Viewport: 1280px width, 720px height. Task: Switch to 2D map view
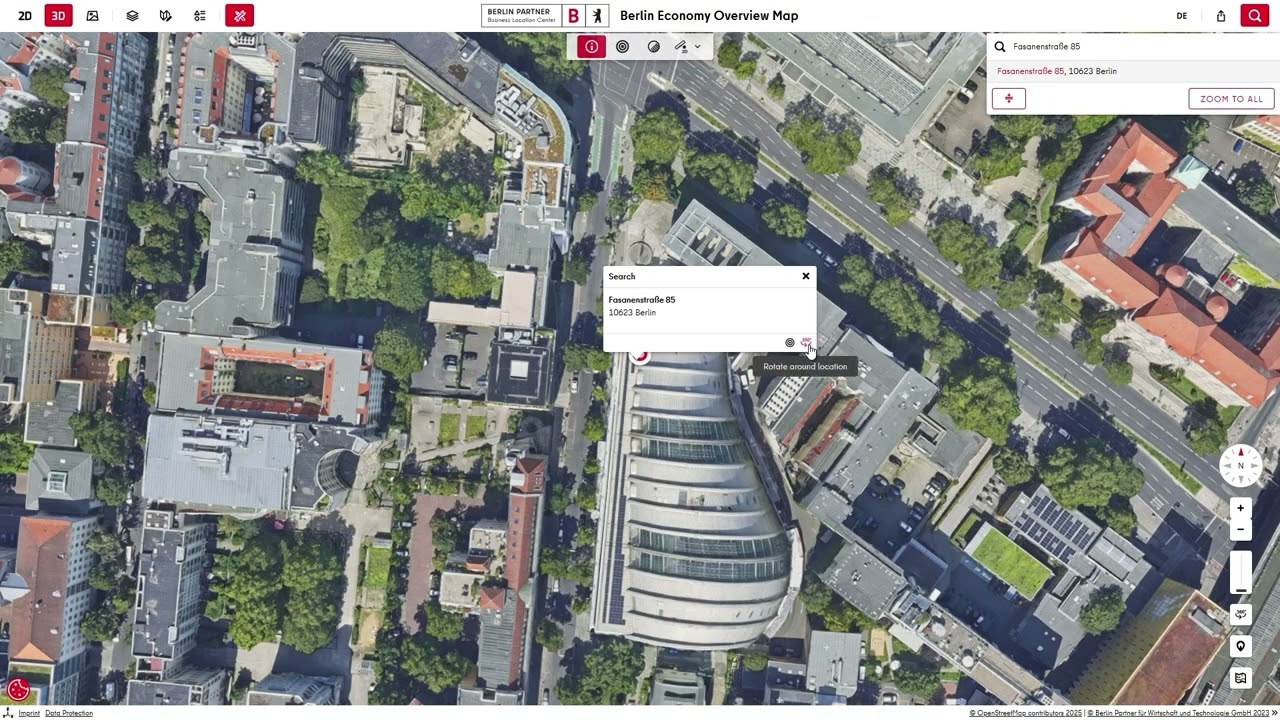(25, 16)
